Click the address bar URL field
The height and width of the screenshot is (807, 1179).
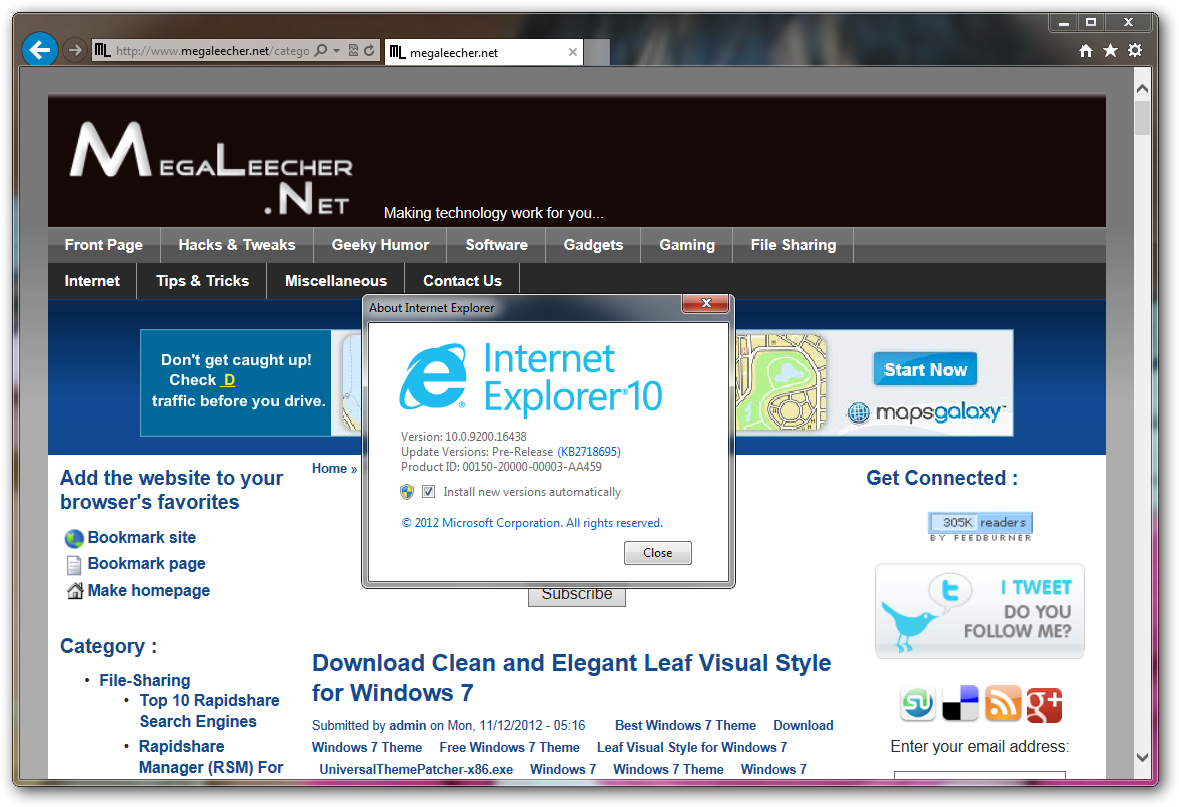click(x=212, y=50)
